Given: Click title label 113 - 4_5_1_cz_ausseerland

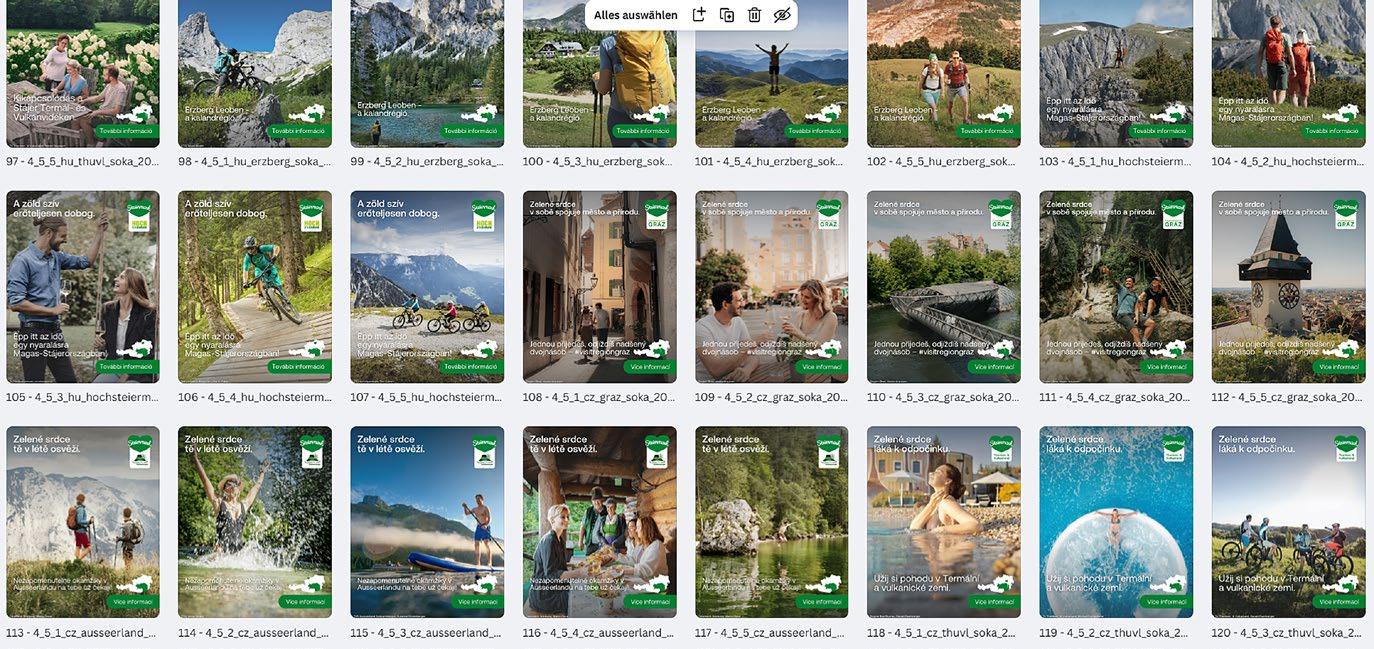Looking at the screenshot, I should (83, 633).
